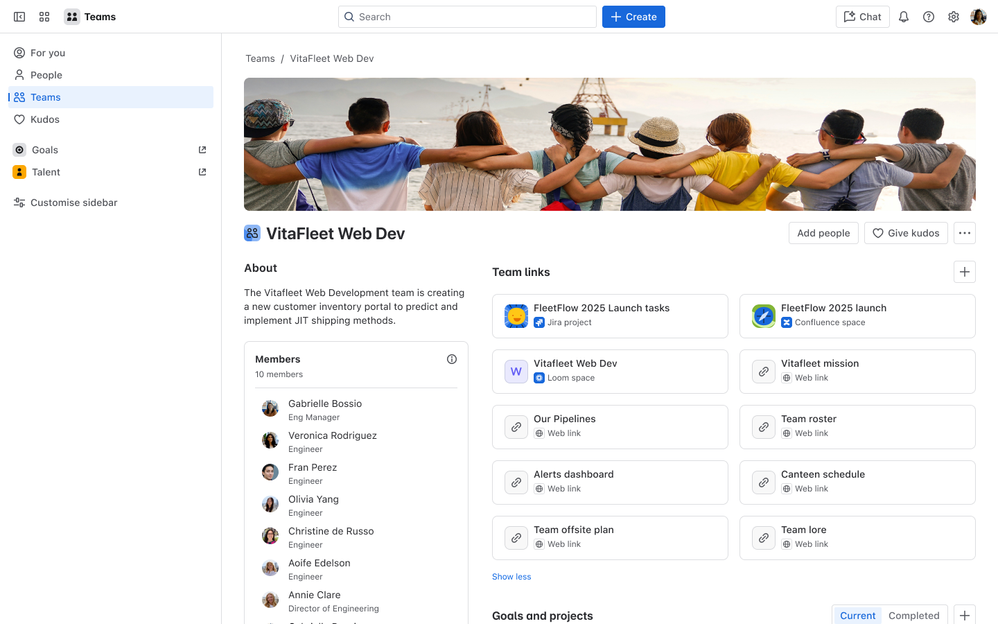Click Christine de Russo's avatar
Image resolution: width=998 pixels, height=624 pixels.
pos(271,536)
